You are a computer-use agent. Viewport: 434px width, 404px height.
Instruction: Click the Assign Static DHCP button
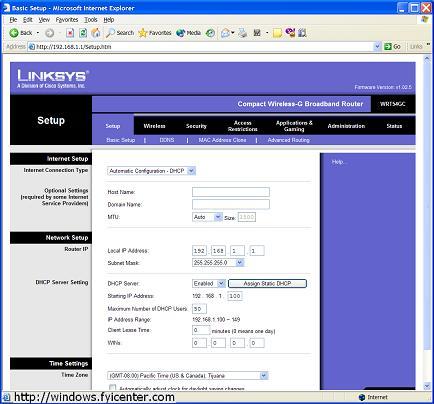[x=267, y=283]
